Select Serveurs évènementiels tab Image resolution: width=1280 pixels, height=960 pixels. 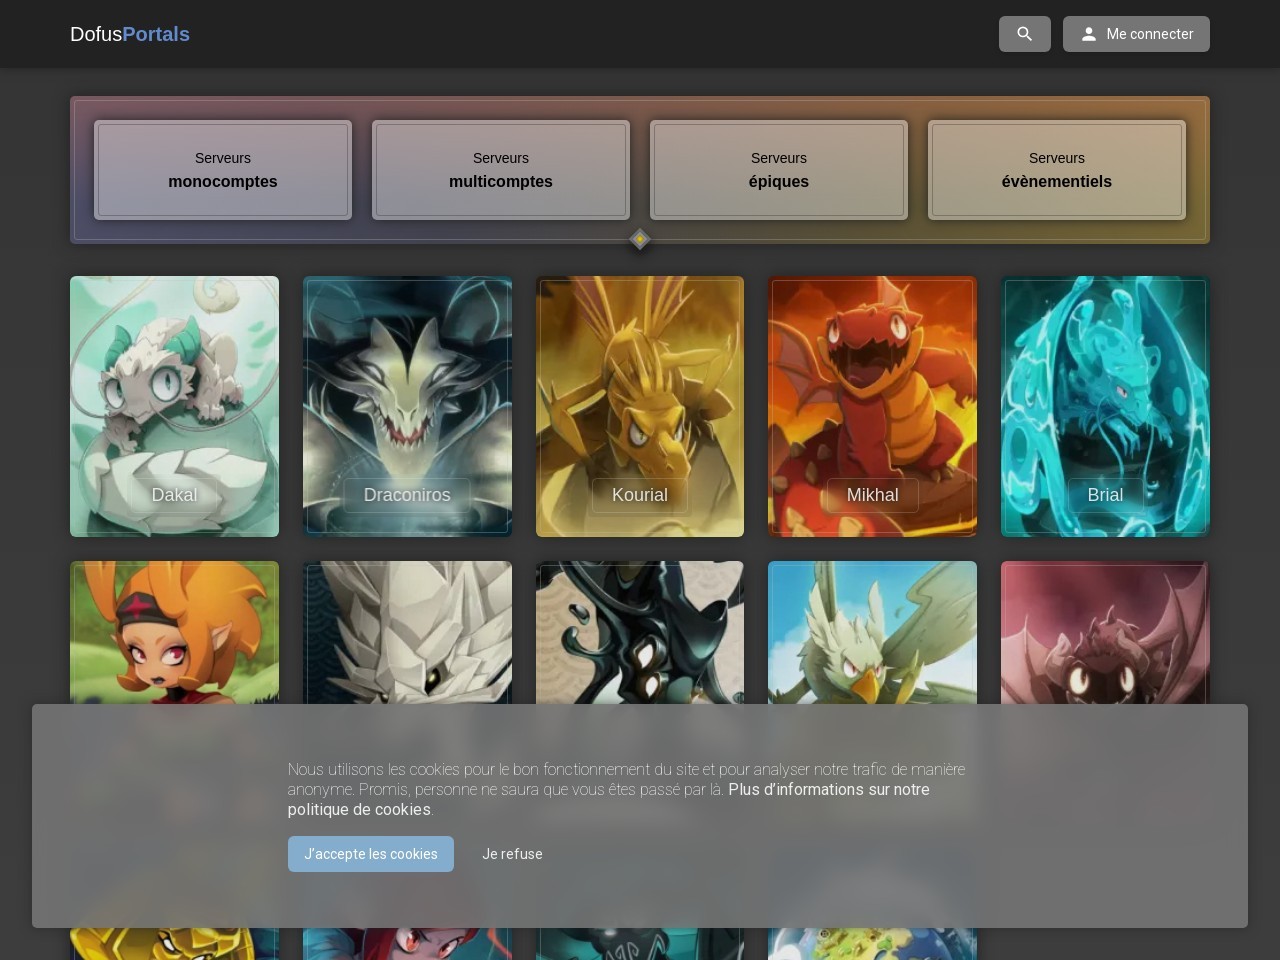pos(1057,170)
